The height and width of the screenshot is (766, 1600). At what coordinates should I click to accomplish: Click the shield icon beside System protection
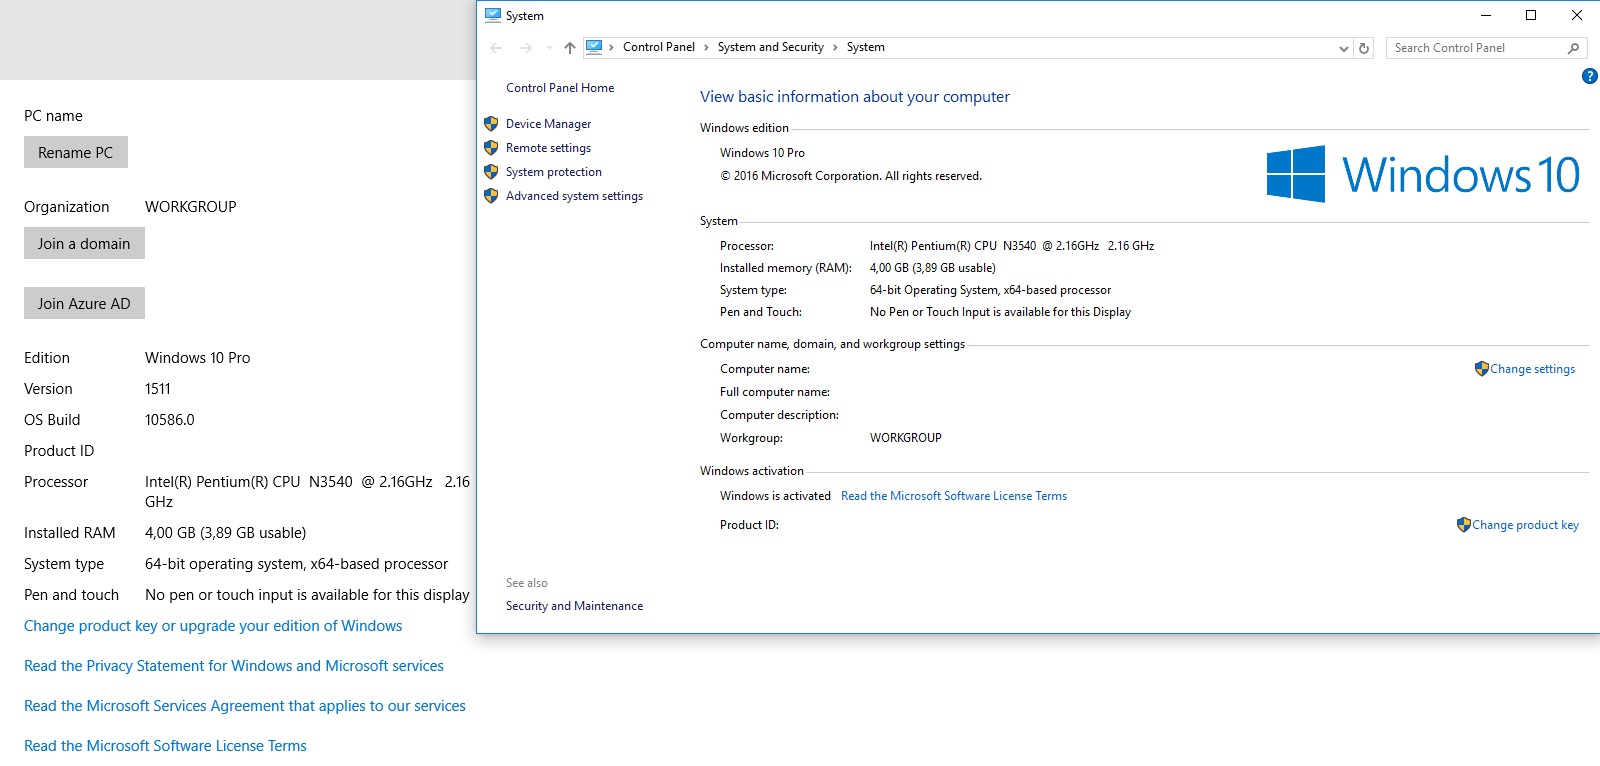tap(491, 172)
